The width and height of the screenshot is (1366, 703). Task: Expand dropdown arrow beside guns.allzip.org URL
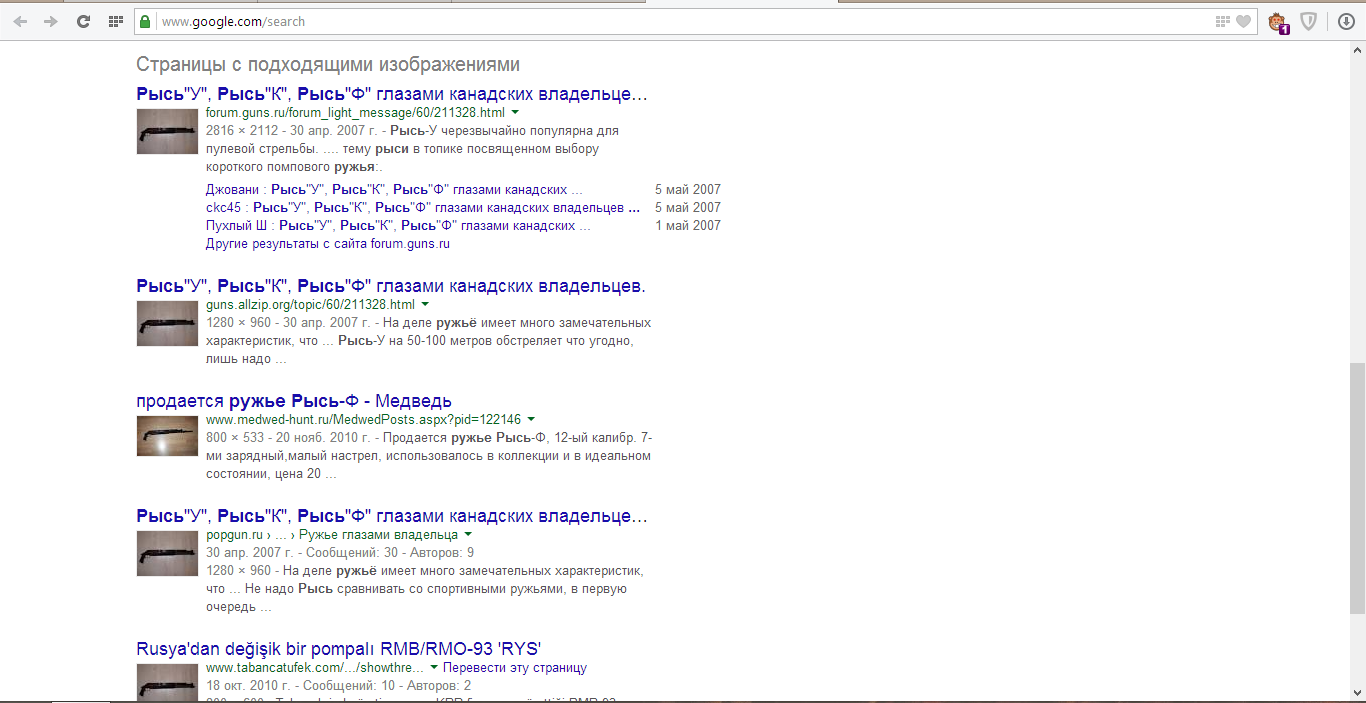(x=425, y=304)
